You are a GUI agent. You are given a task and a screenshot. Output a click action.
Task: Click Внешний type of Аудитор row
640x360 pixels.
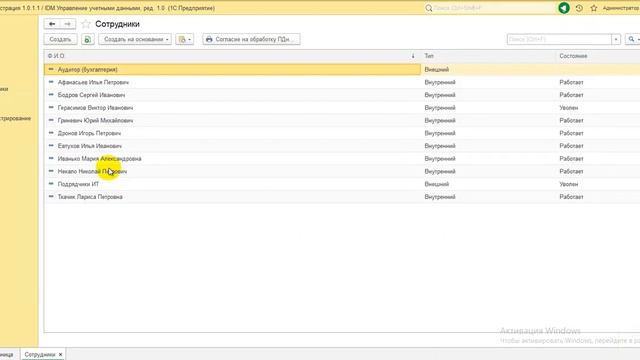(x=436, y=69)
